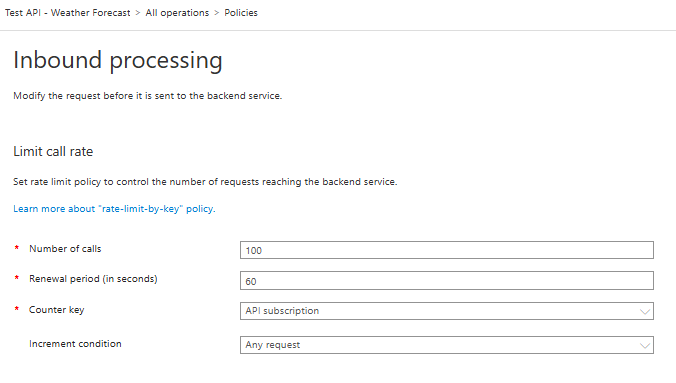Click the Inbound processing heading
This screenshot has width=676, height=383.
(x=118, y=60)
